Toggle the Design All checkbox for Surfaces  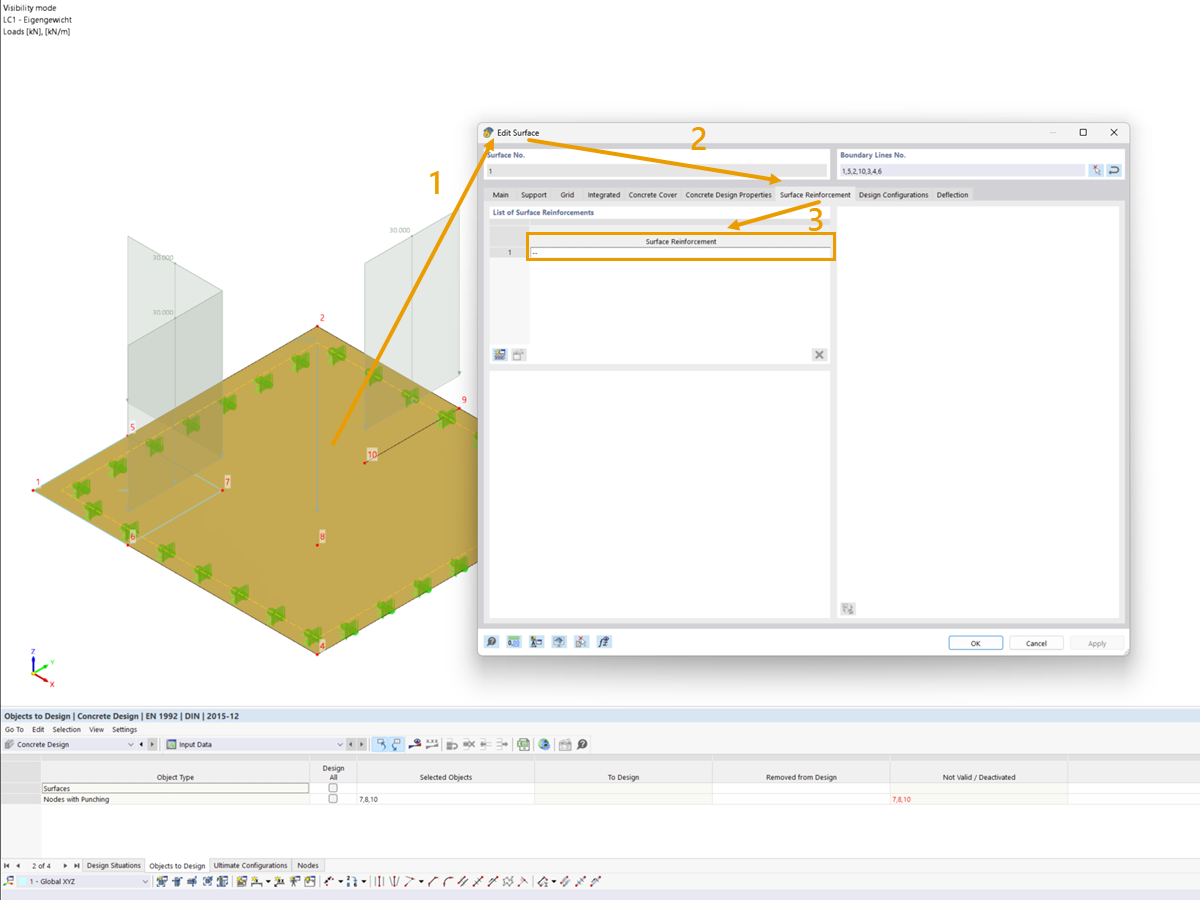pyautogui.click(x=333, y=788)
